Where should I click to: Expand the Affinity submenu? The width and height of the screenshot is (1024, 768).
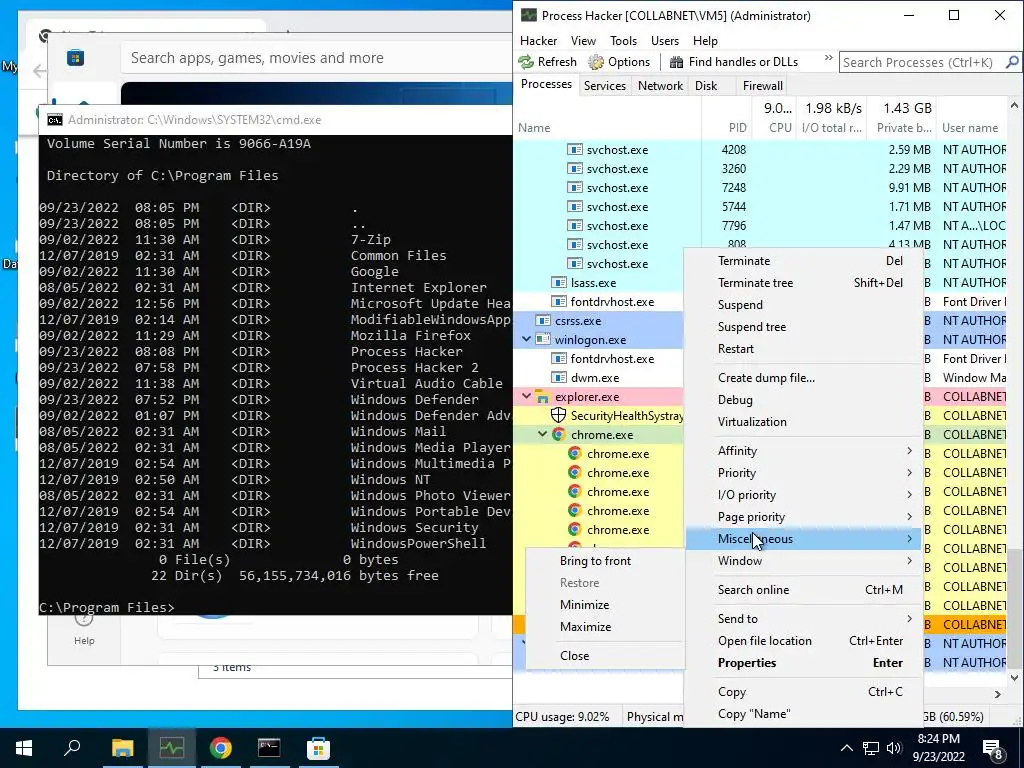click(x=804, y=451)
